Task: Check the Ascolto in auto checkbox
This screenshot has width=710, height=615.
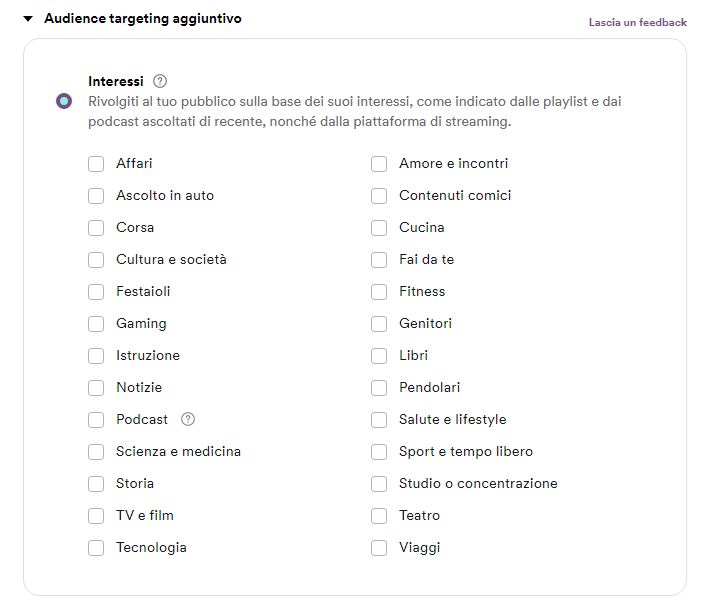Action: pyautogui.click(x=96, y=196)
